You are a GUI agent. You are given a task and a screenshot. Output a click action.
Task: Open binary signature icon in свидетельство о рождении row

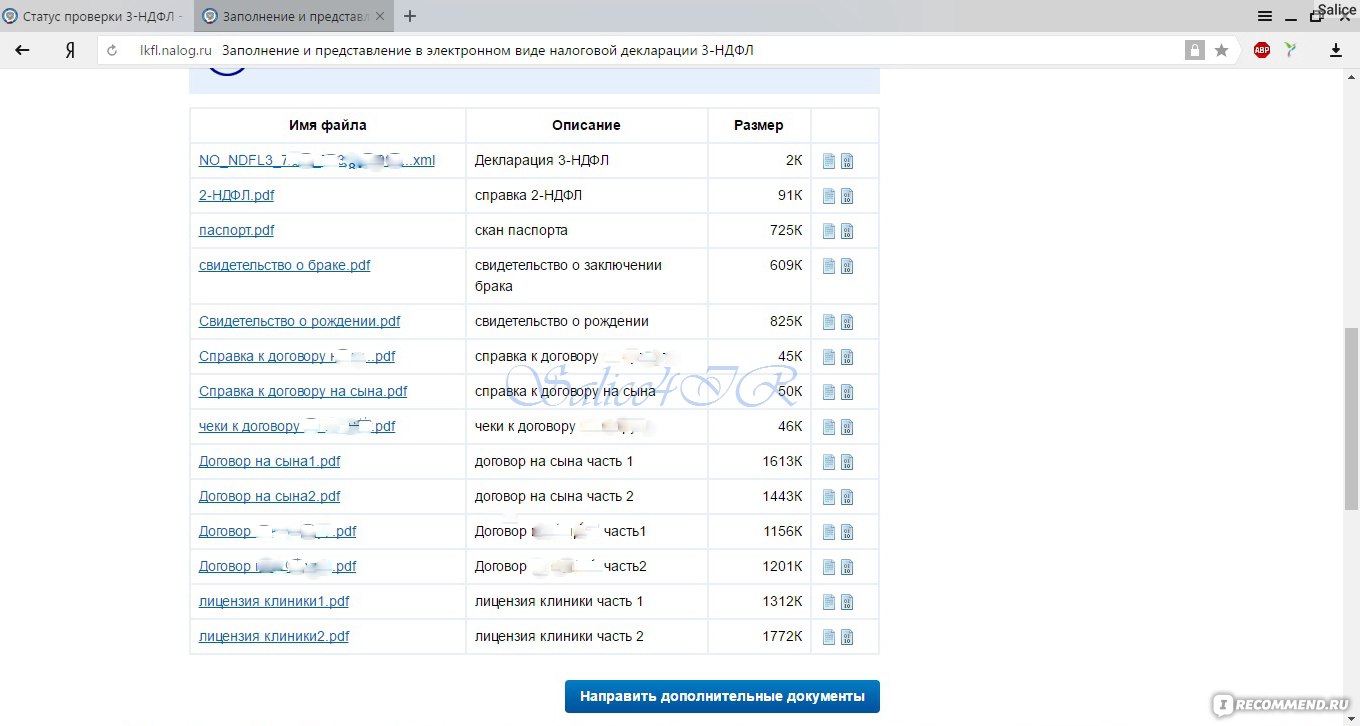[847, 322]
